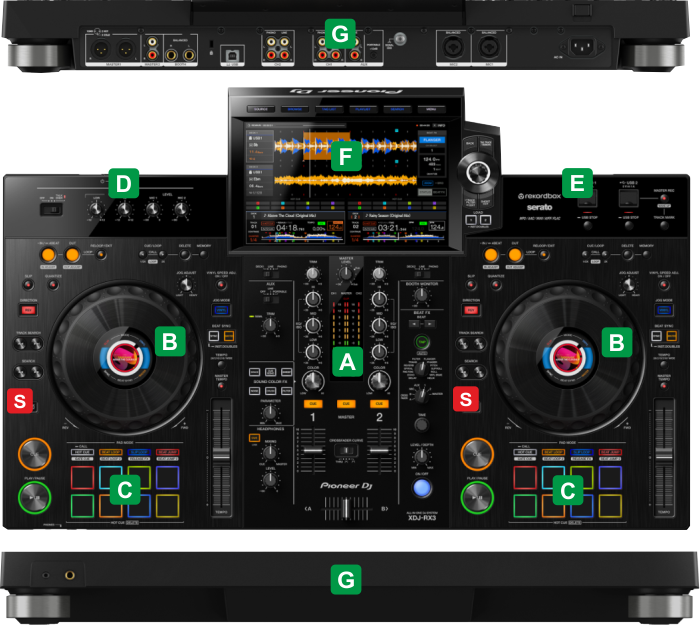Click the SPACE sound color FX button

pyautogui.click(x=254, y=372)
